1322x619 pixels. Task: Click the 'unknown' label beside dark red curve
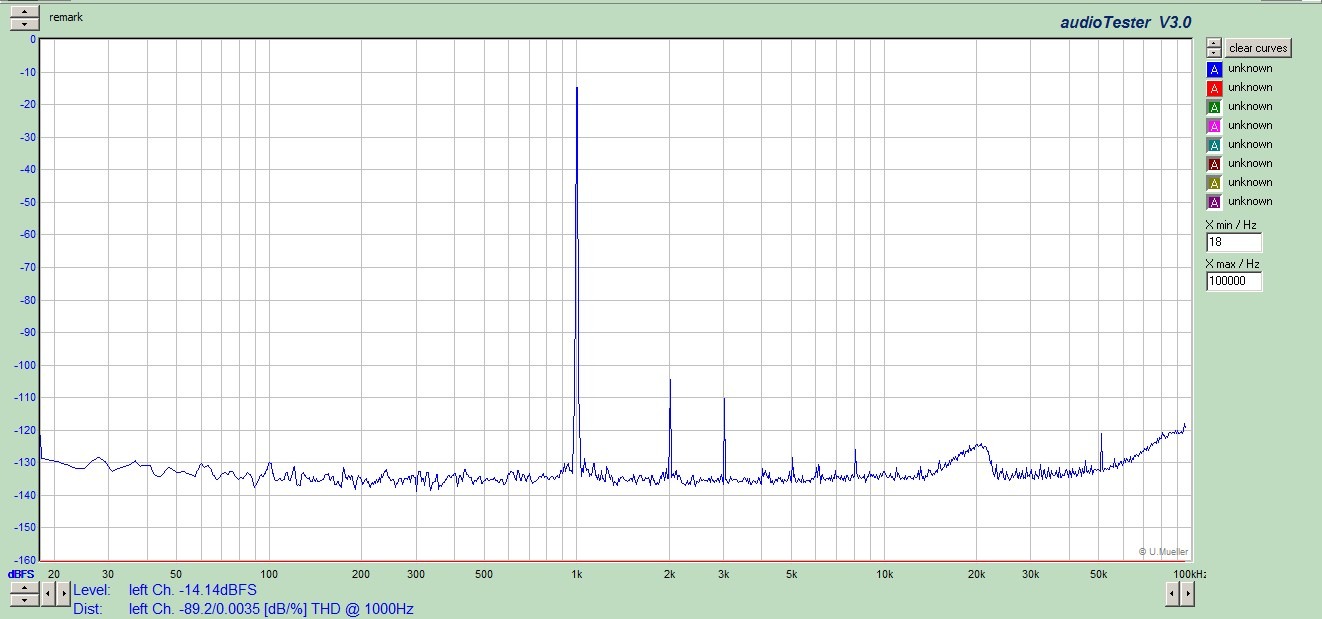(1250, 164)
